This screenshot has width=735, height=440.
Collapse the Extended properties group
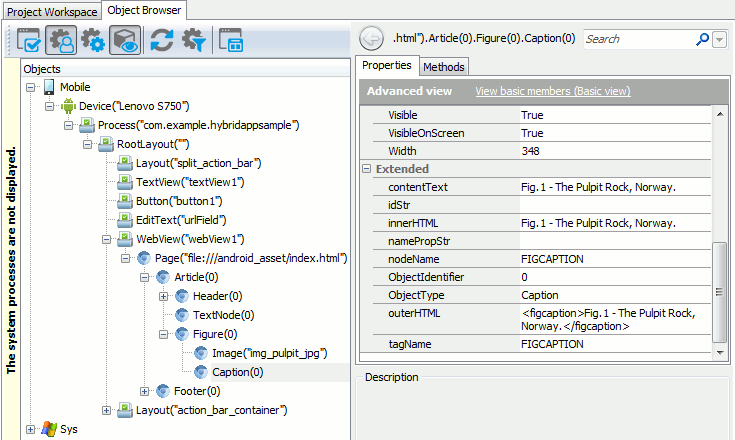367,169
